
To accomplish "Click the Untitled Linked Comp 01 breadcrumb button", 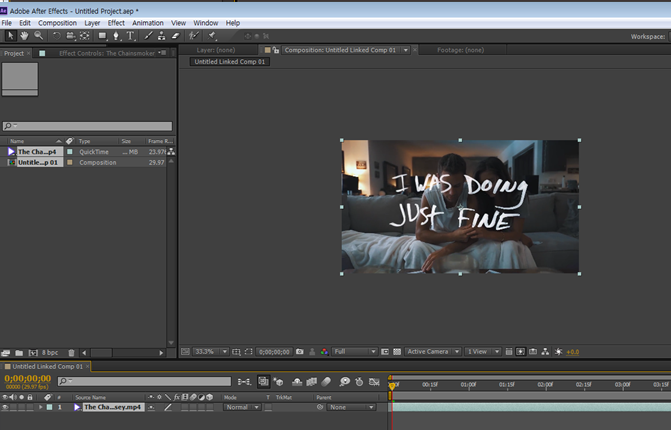I will click(x=230, y=62).
